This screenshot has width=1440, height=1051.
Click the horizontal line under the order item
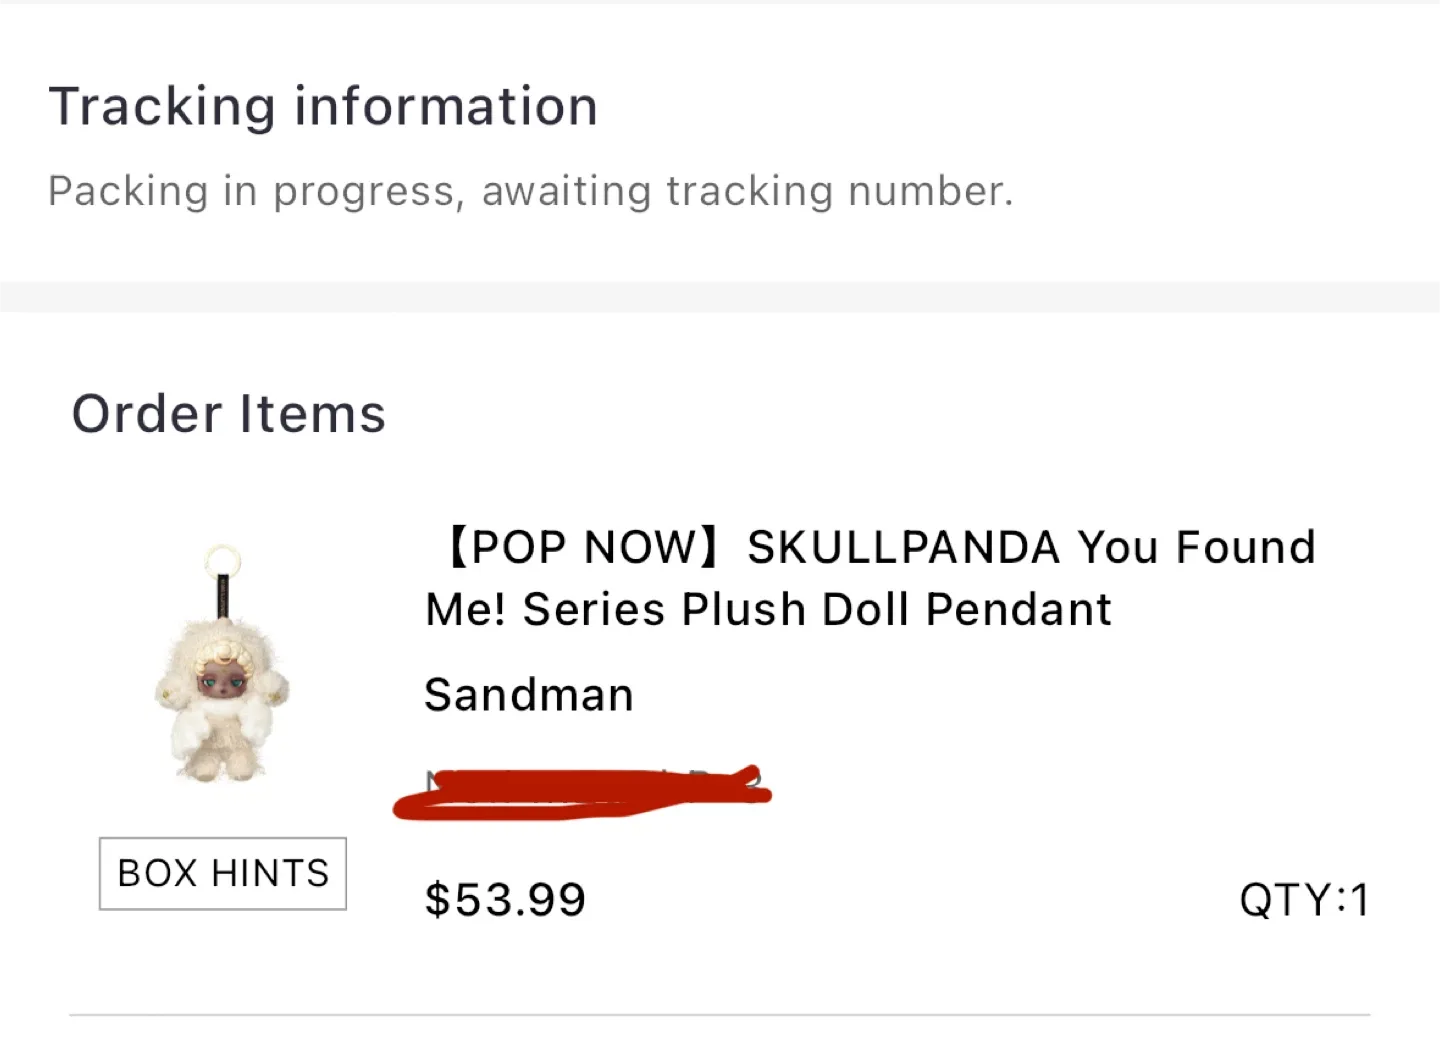[720, 1014]
